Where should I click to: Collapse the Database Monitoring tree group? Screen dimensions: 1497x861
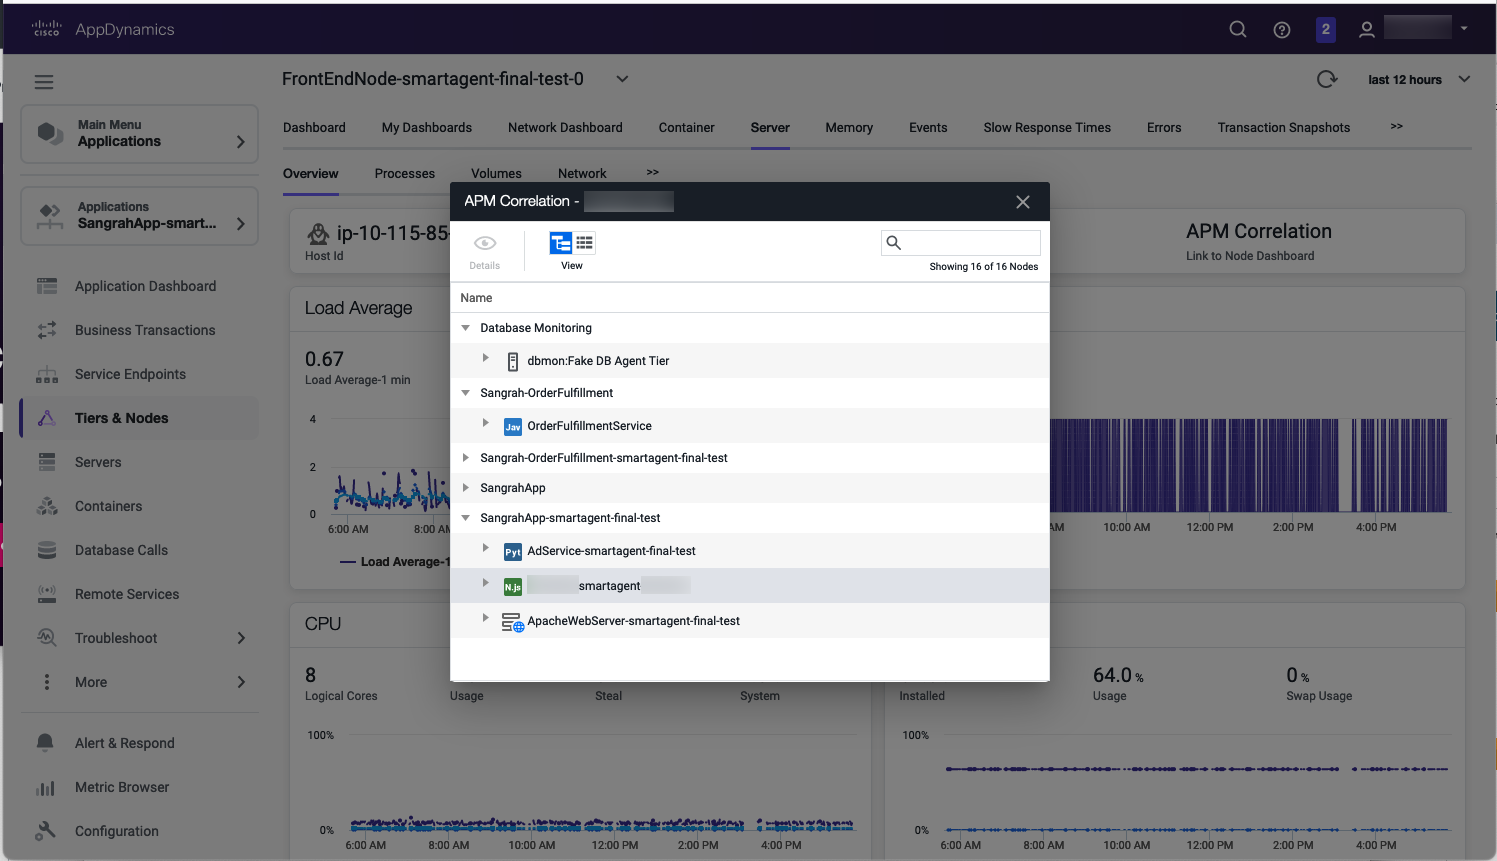(465, 328)
